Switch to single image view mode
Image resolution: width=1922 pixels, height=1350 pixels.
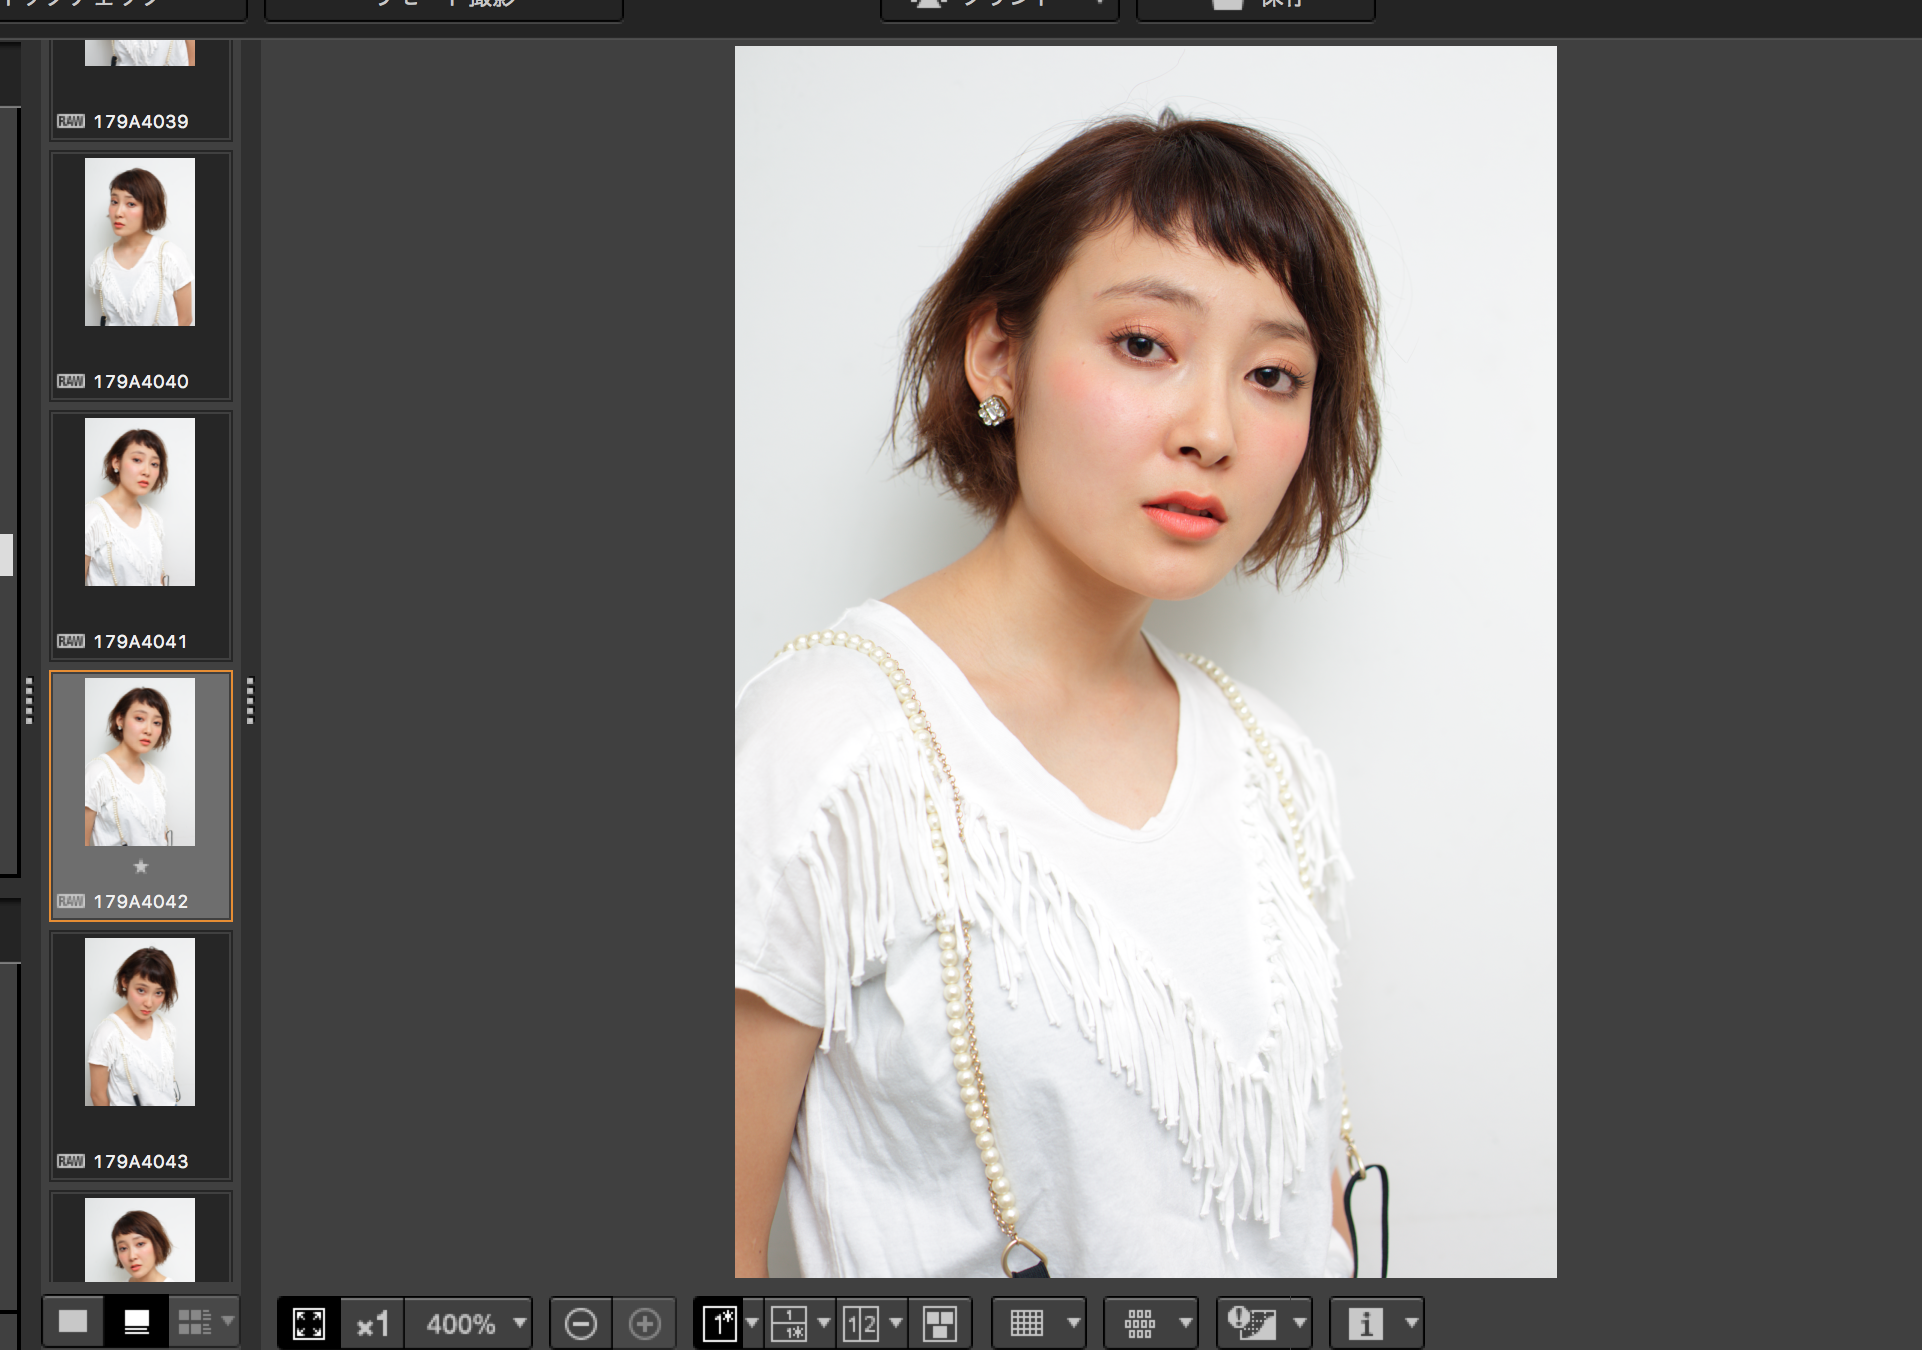click(x=73, y=1322)
